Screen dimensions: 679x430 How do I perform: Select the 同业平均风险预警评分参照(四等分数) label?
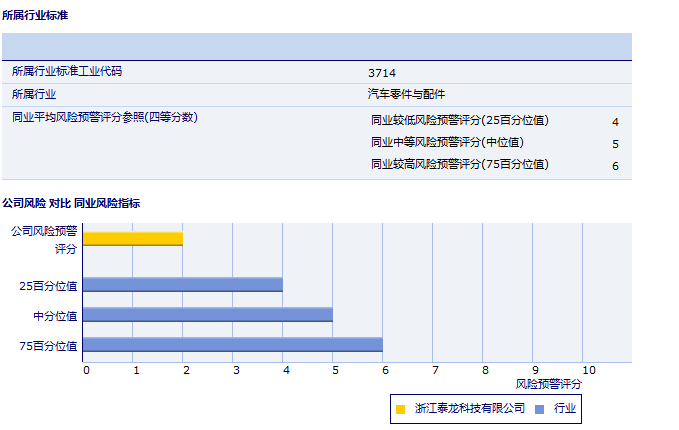point(105,117)
